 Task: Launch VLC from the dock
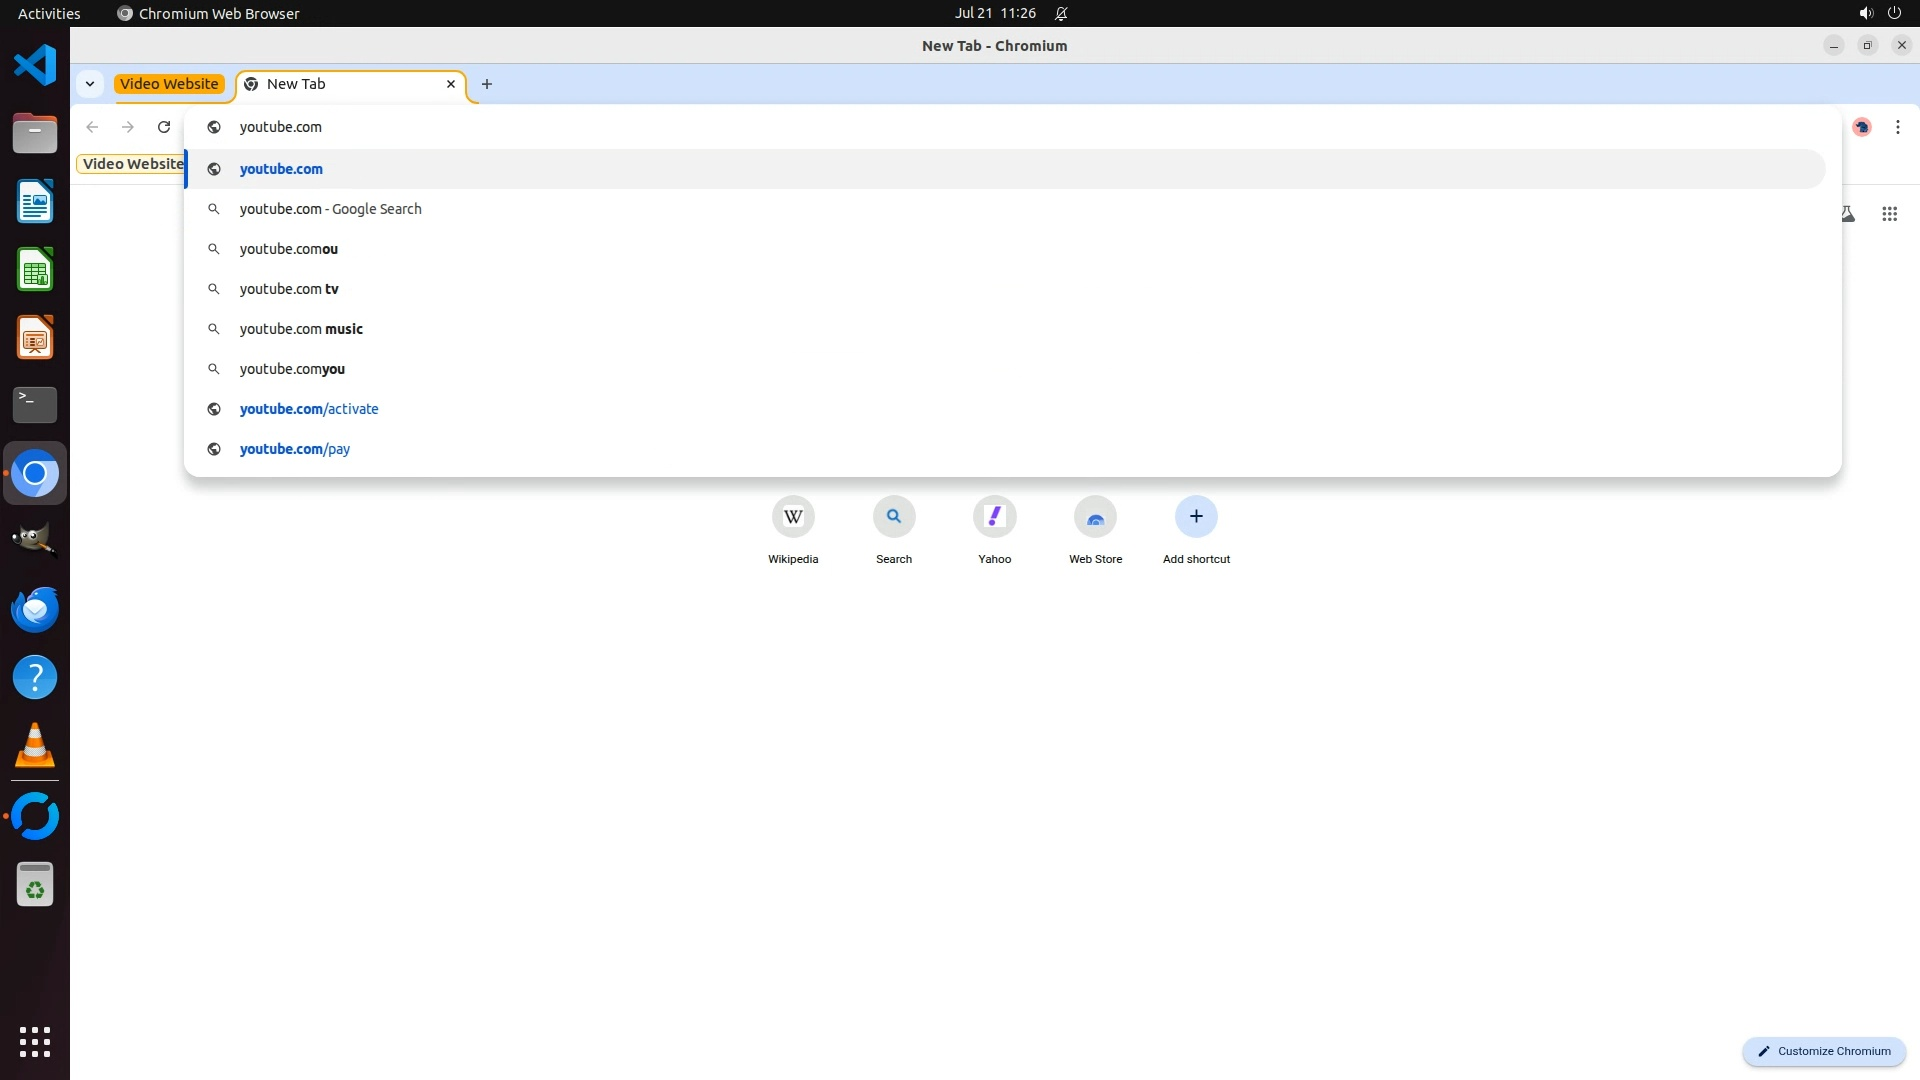coord(35,745)
